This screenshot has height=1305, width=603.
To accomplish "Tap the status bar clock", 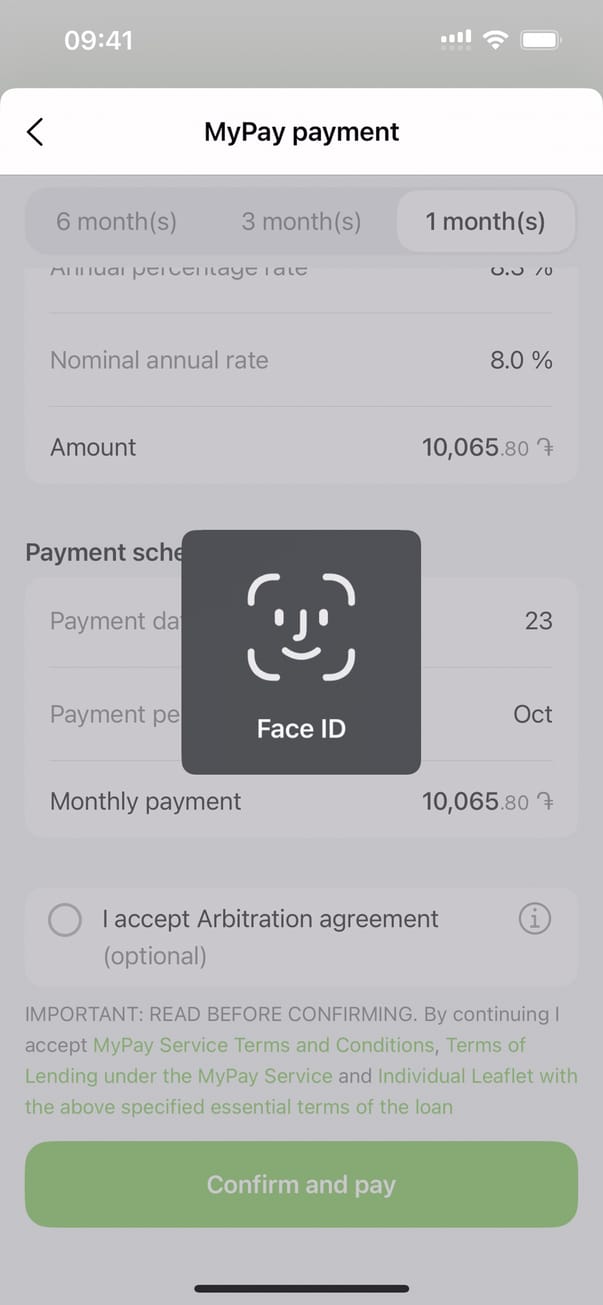I will click(98, 40).
